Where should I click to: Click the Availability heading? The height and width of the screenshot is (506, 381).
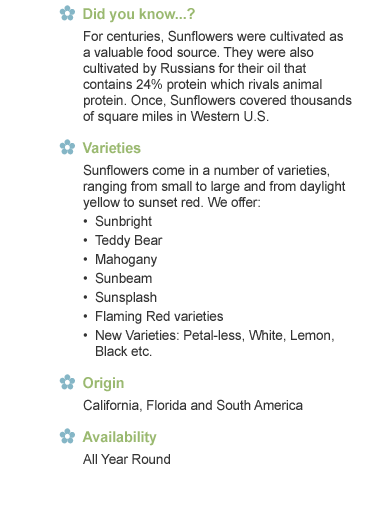pos(119,437)
